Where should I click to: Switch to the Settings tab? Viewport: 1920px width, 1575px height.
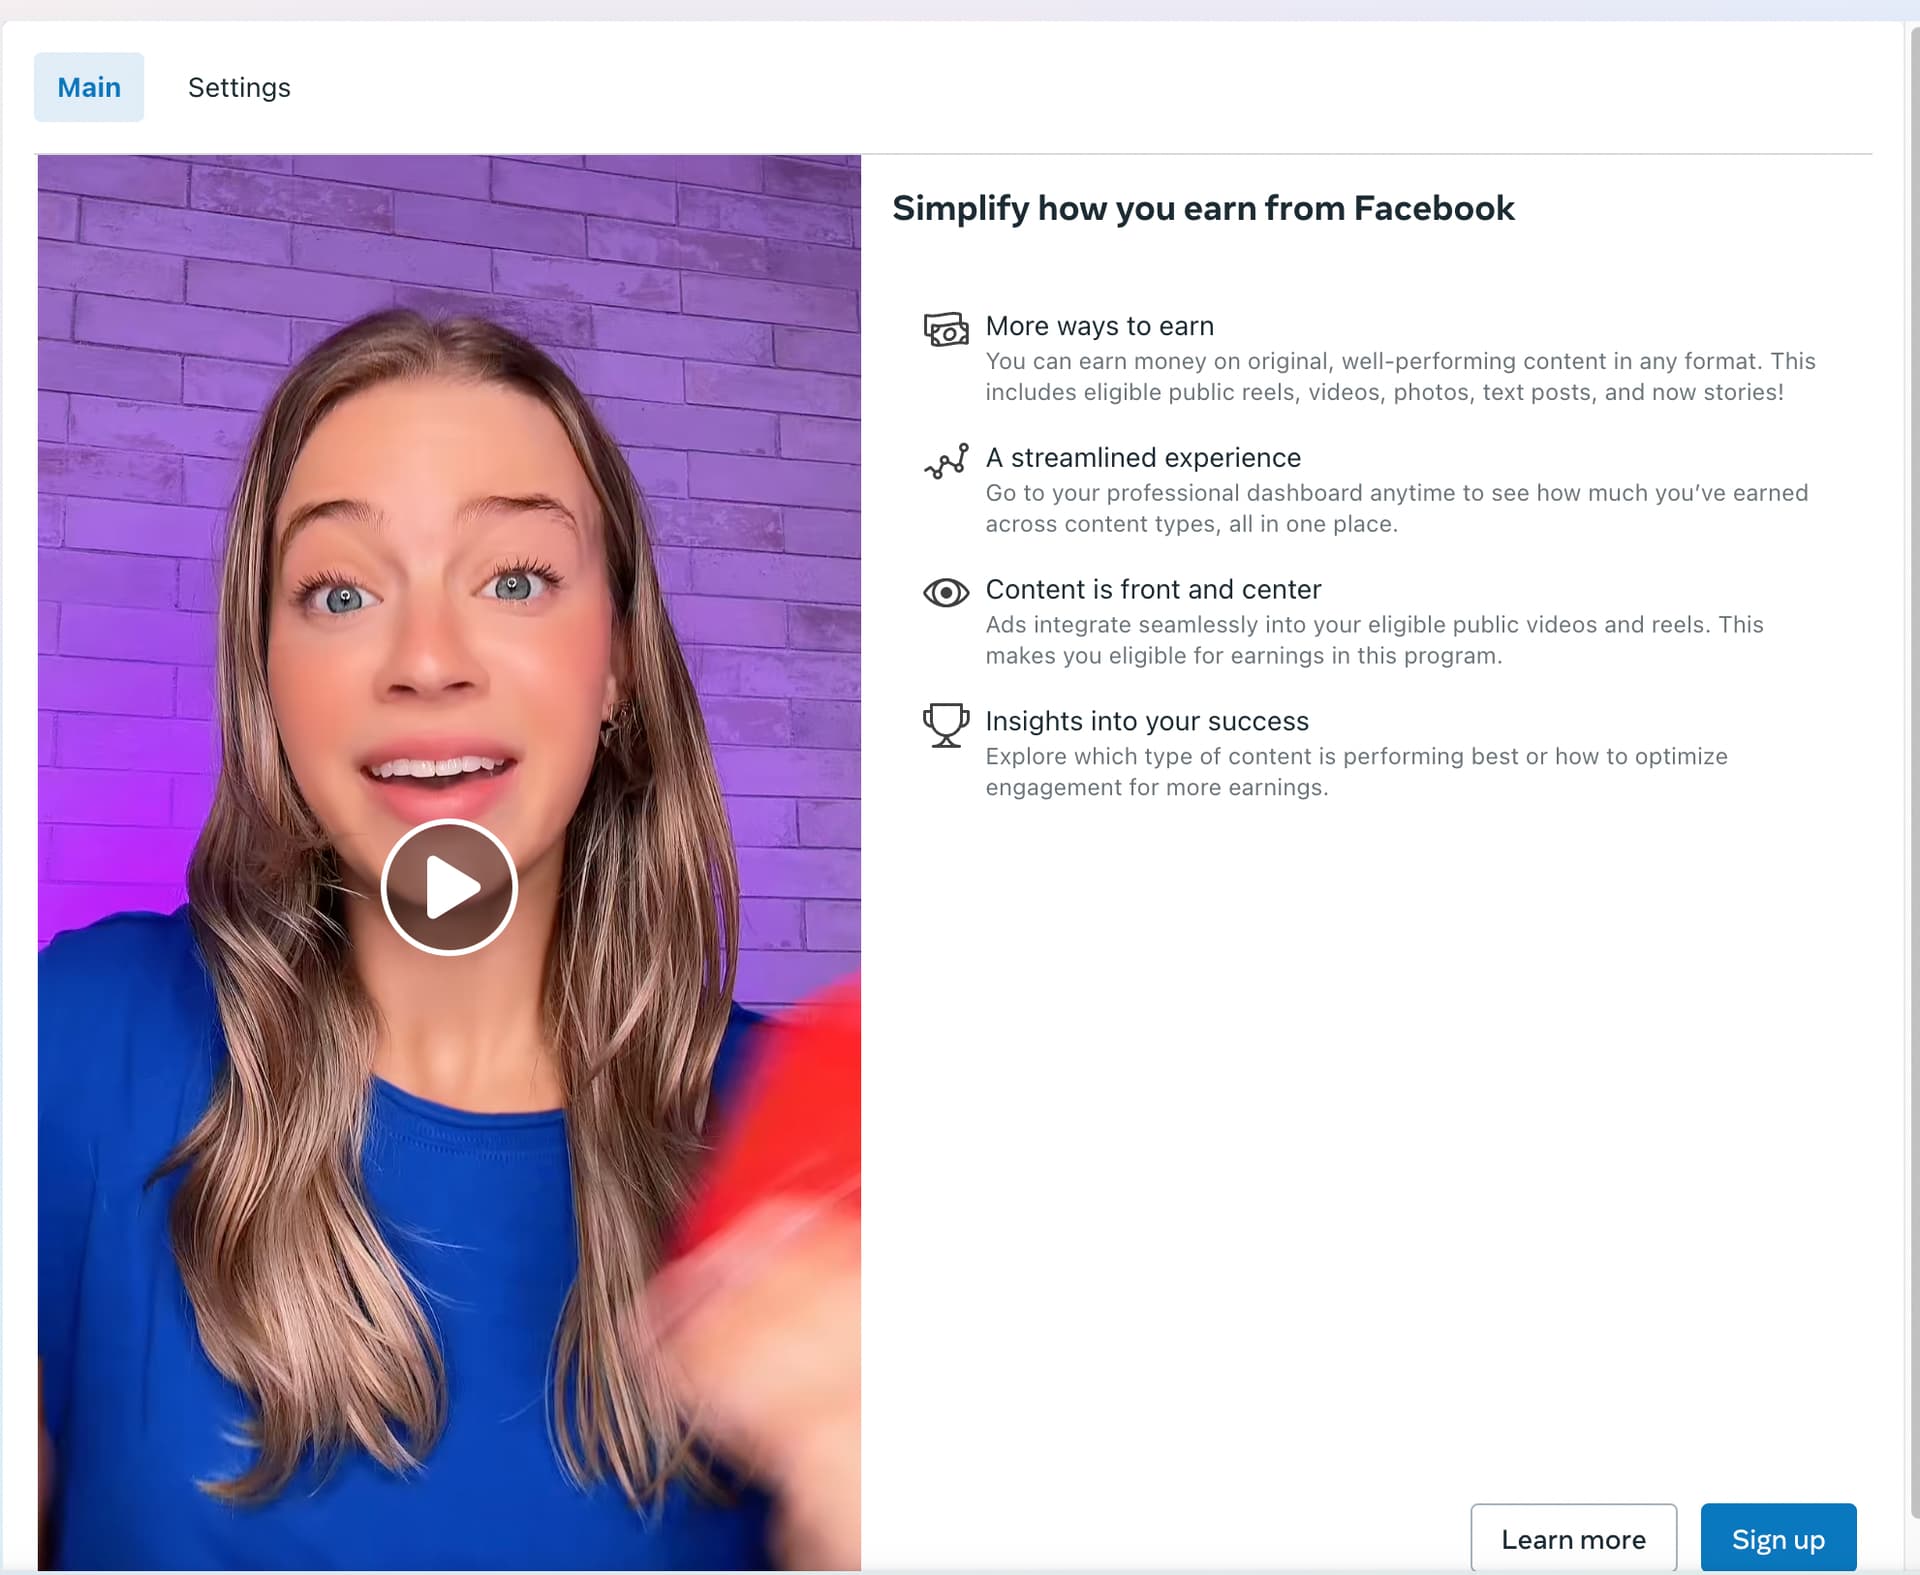pos(239,88)
